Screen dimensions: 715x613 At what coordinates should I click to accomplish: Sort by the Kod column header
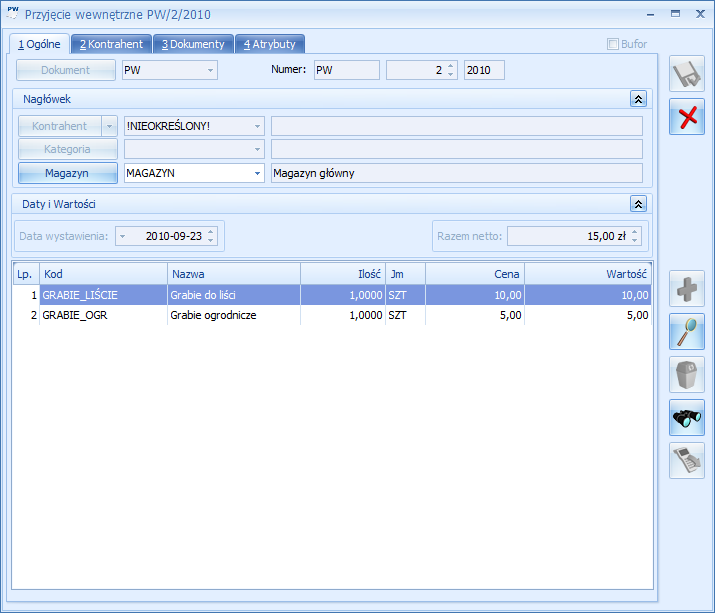click(x=104, y=274)
